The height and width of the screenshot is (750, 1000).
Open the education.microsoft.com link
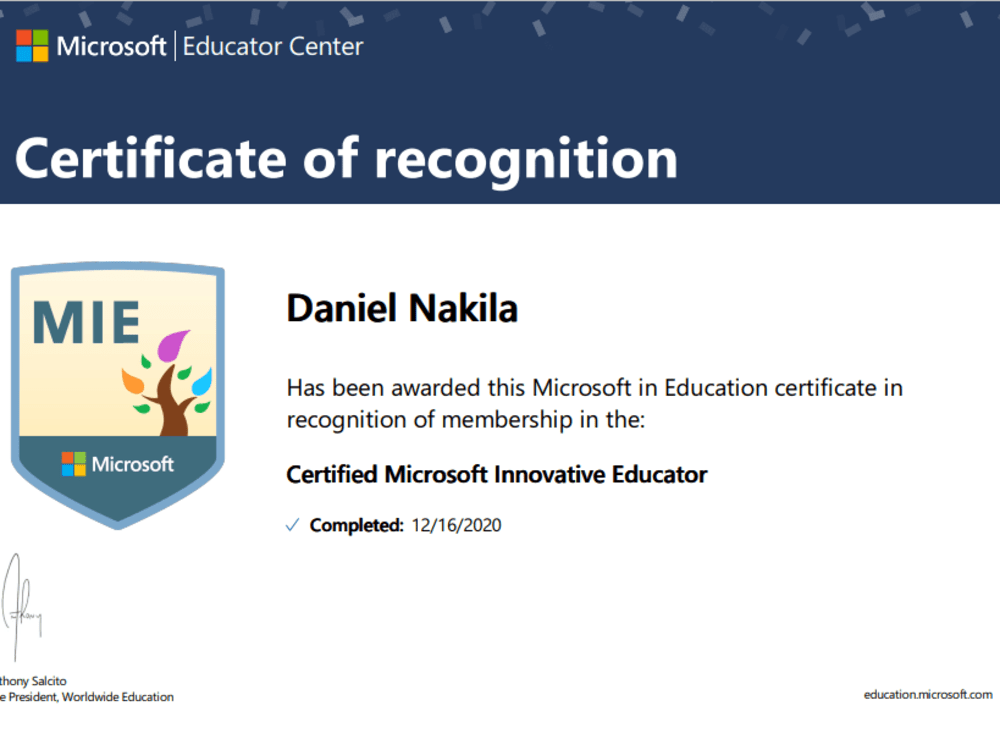click(x=928, y=695)
